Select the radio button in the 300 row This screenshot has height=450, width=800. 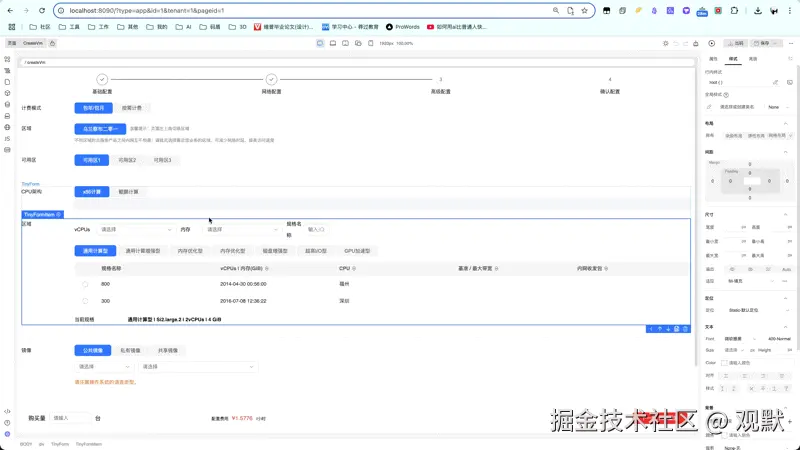(x=85, y=301)
